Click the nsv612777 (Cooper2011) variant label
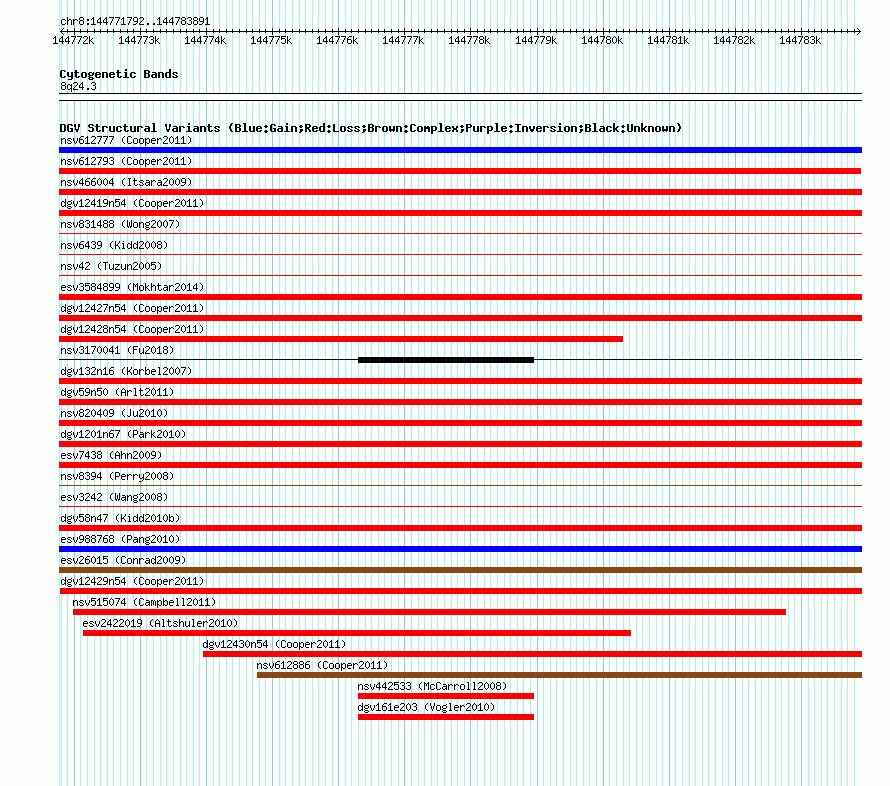This screenshot has width=890, height=786. tap(126, 140)
